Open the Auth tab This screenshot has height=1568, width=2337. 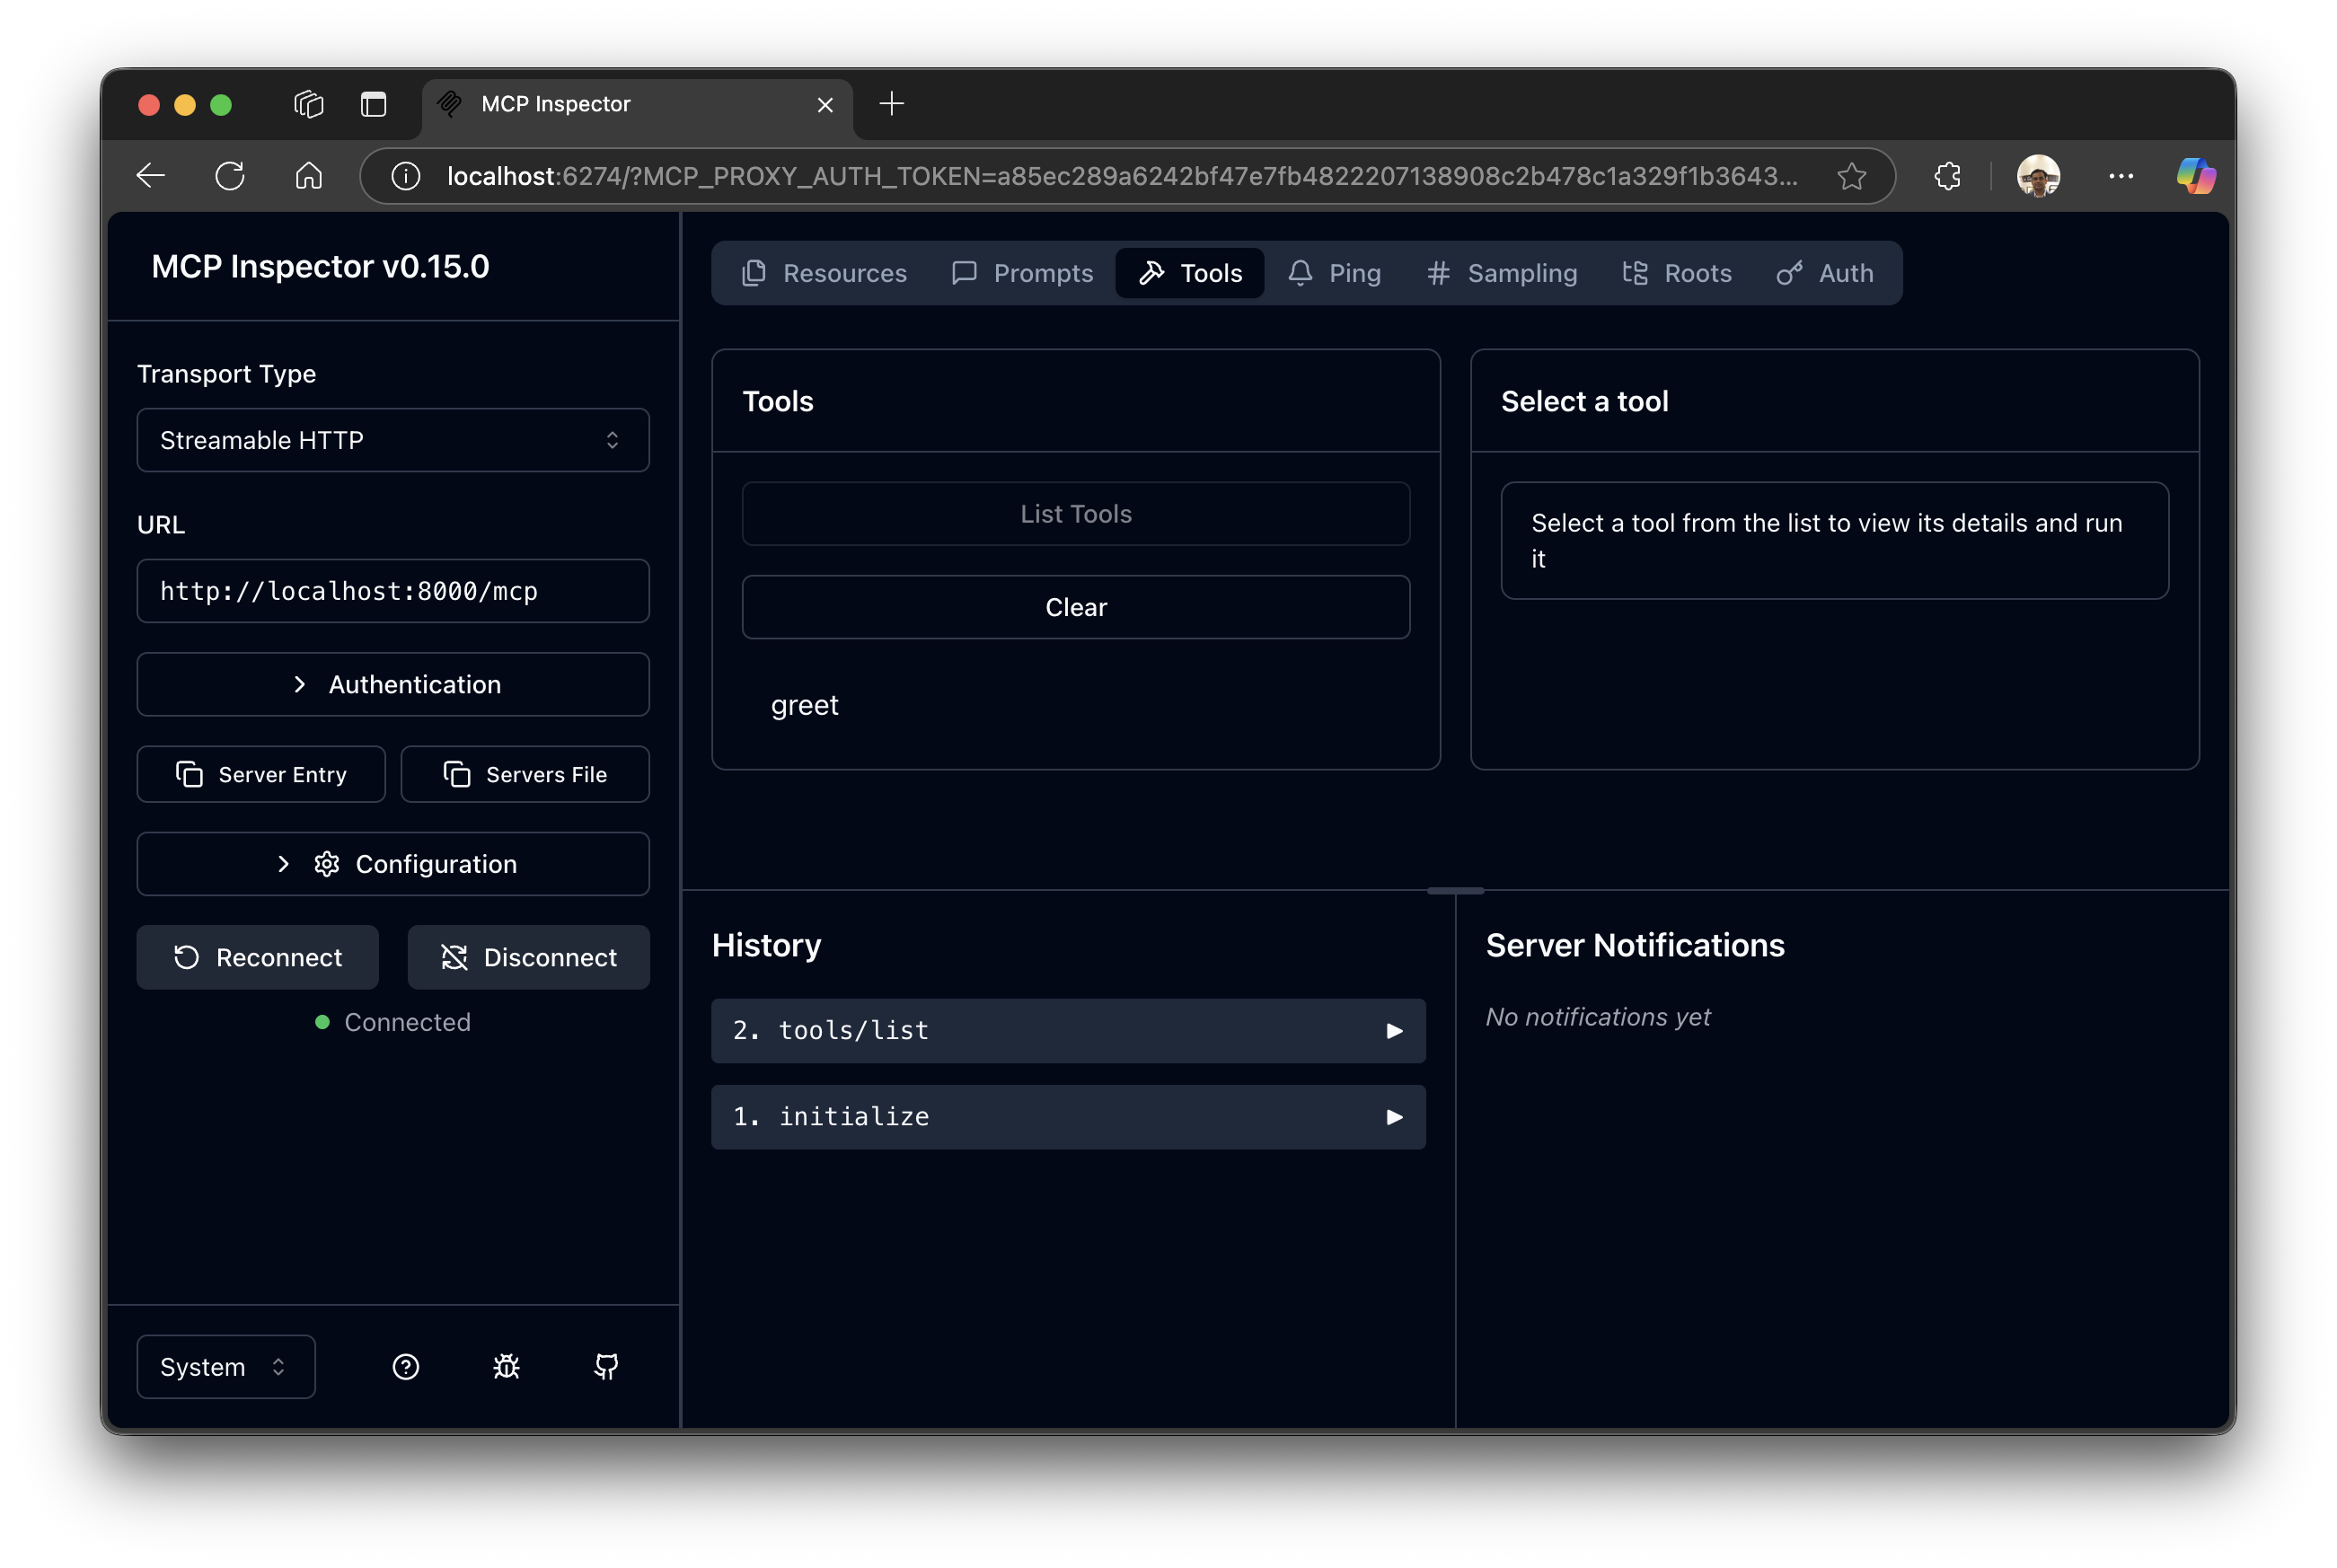tap(1825, 273)
